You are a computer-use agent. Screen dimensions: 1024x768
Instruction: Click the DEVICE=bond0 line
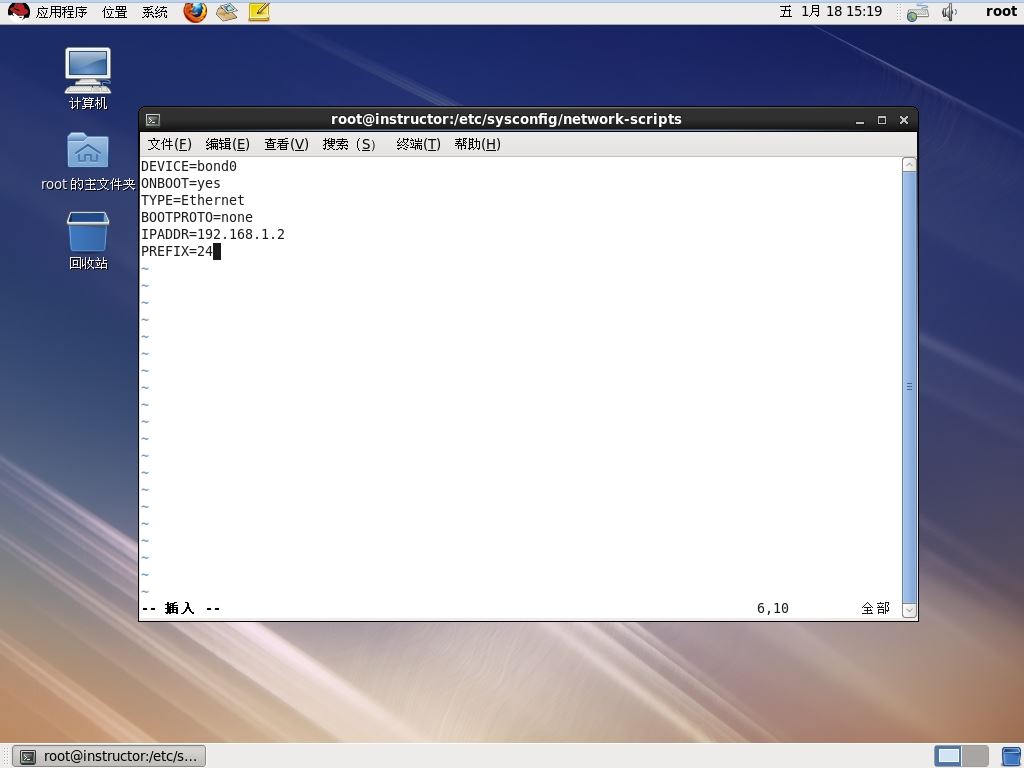[x=189, y=167]
